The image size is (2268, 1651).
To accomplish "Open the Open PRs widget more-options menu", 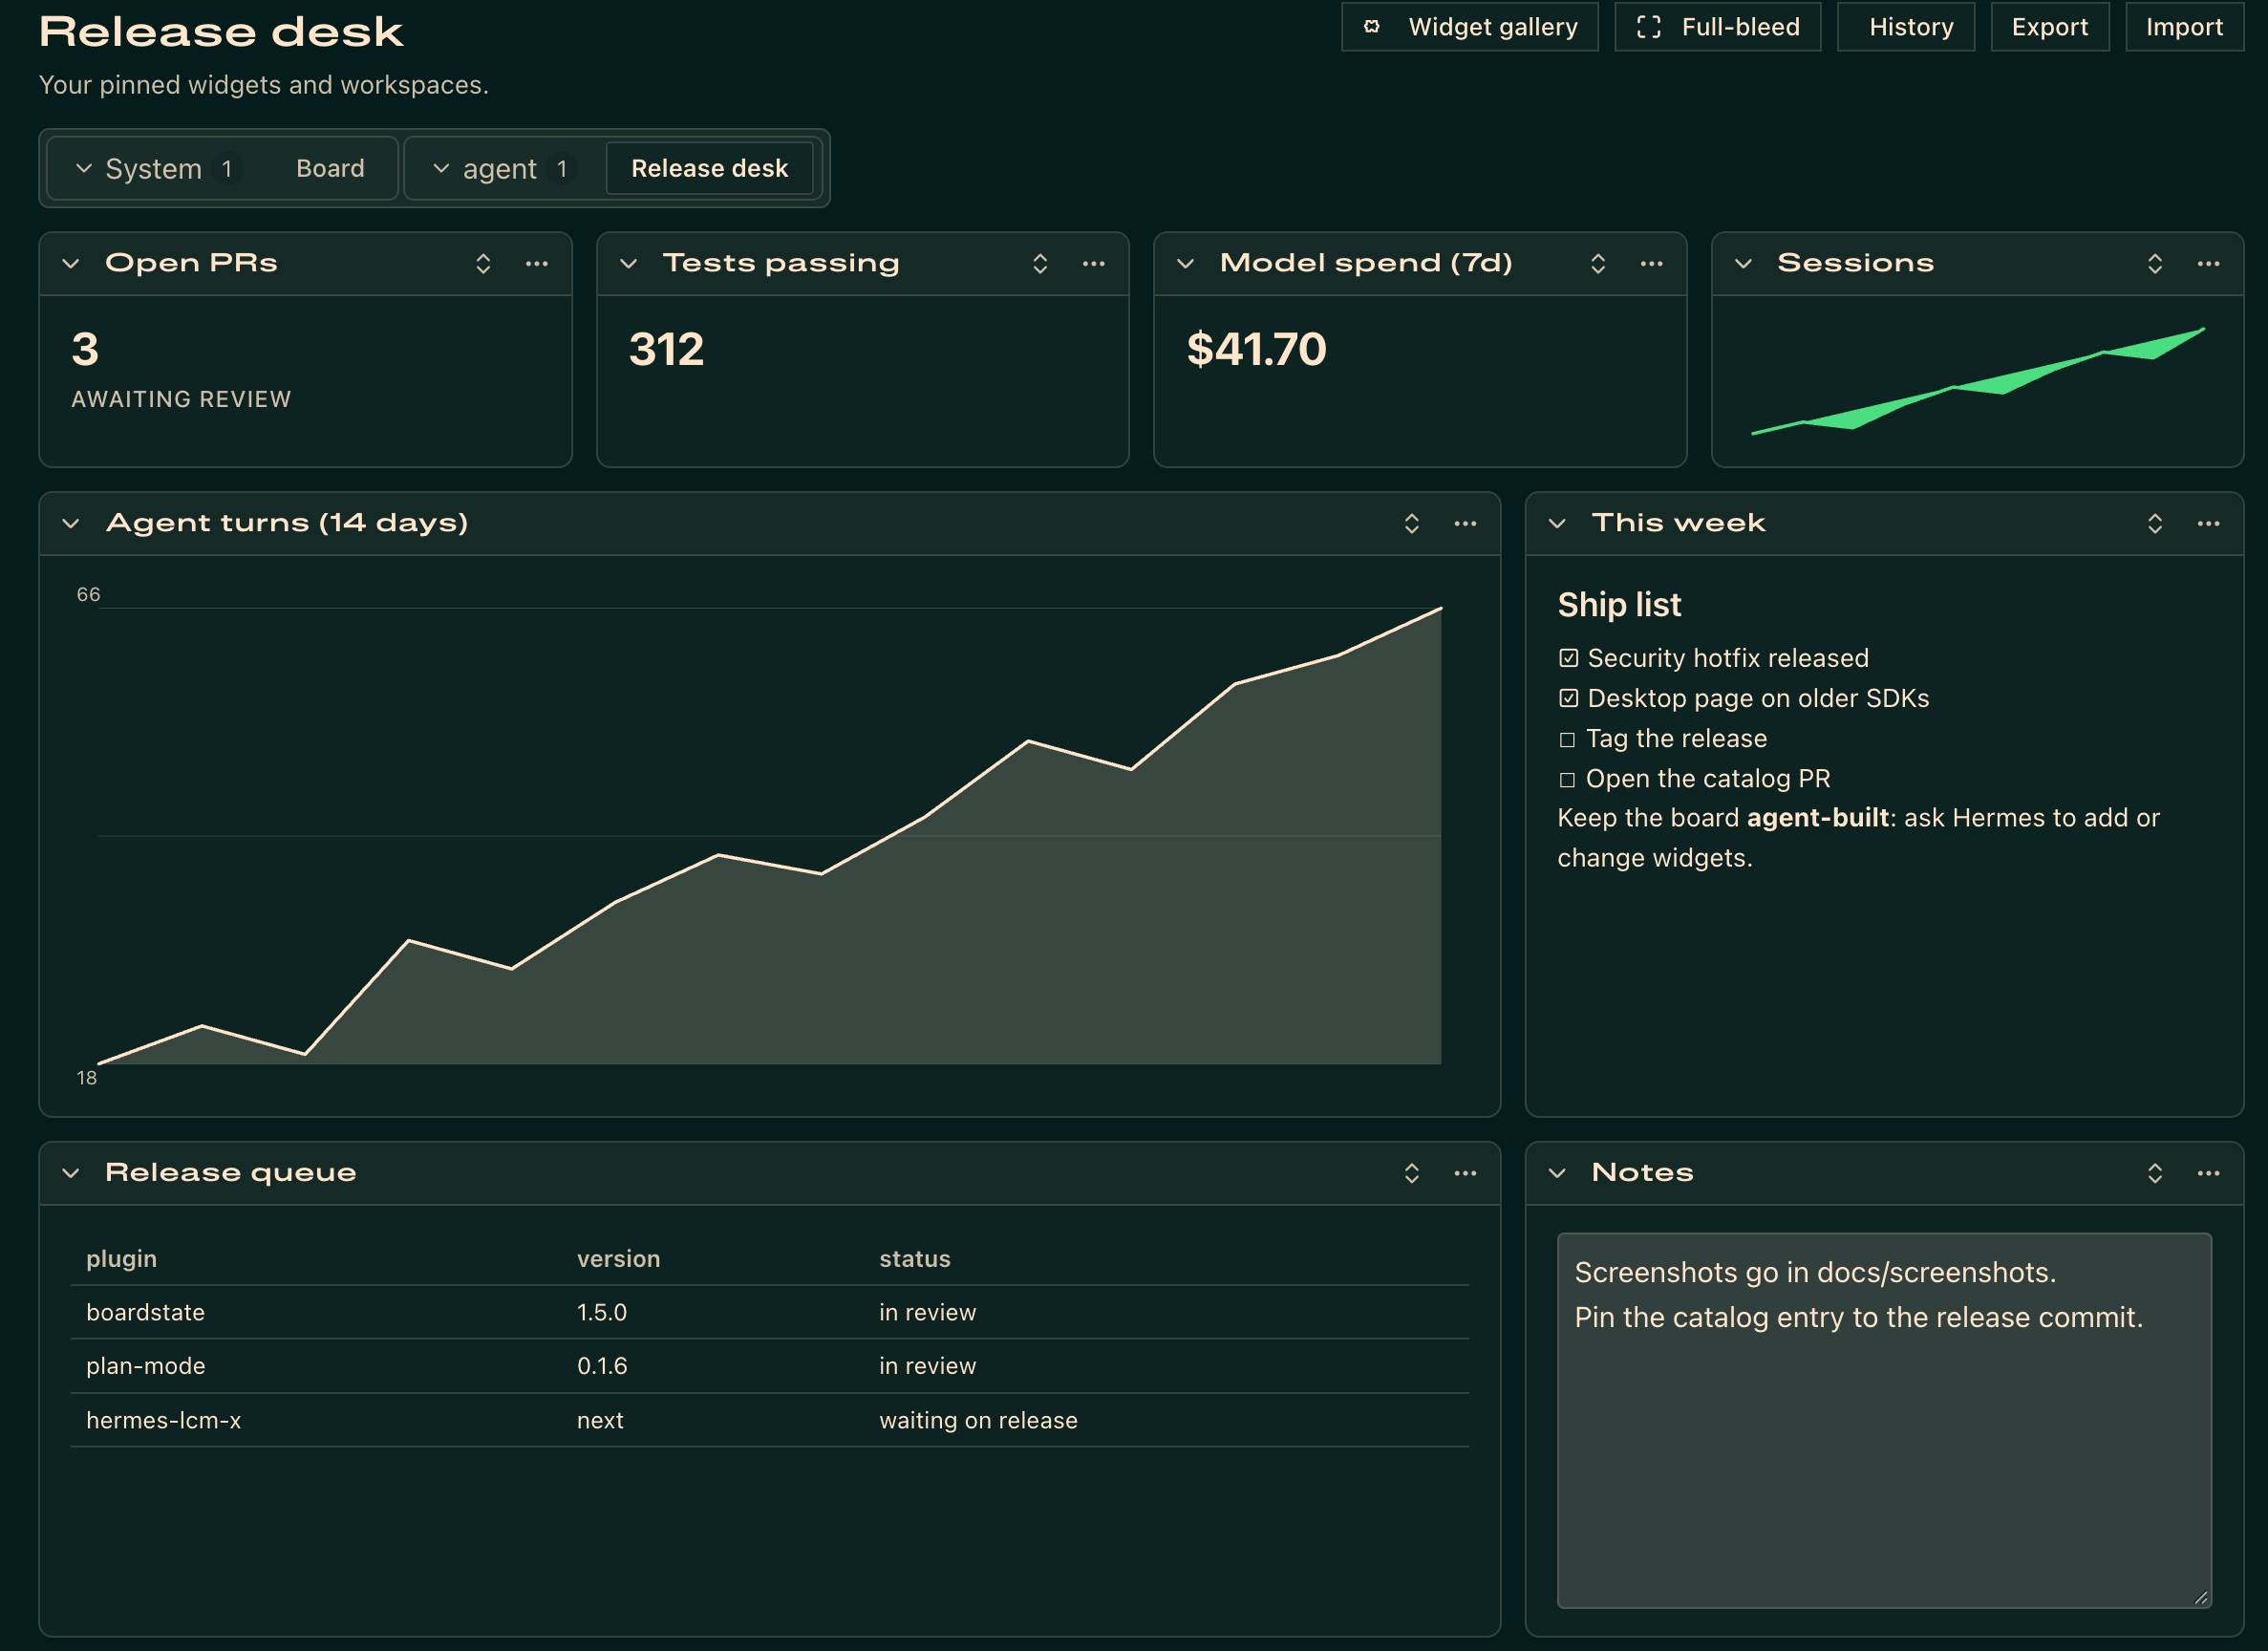I will click(537, 264).
